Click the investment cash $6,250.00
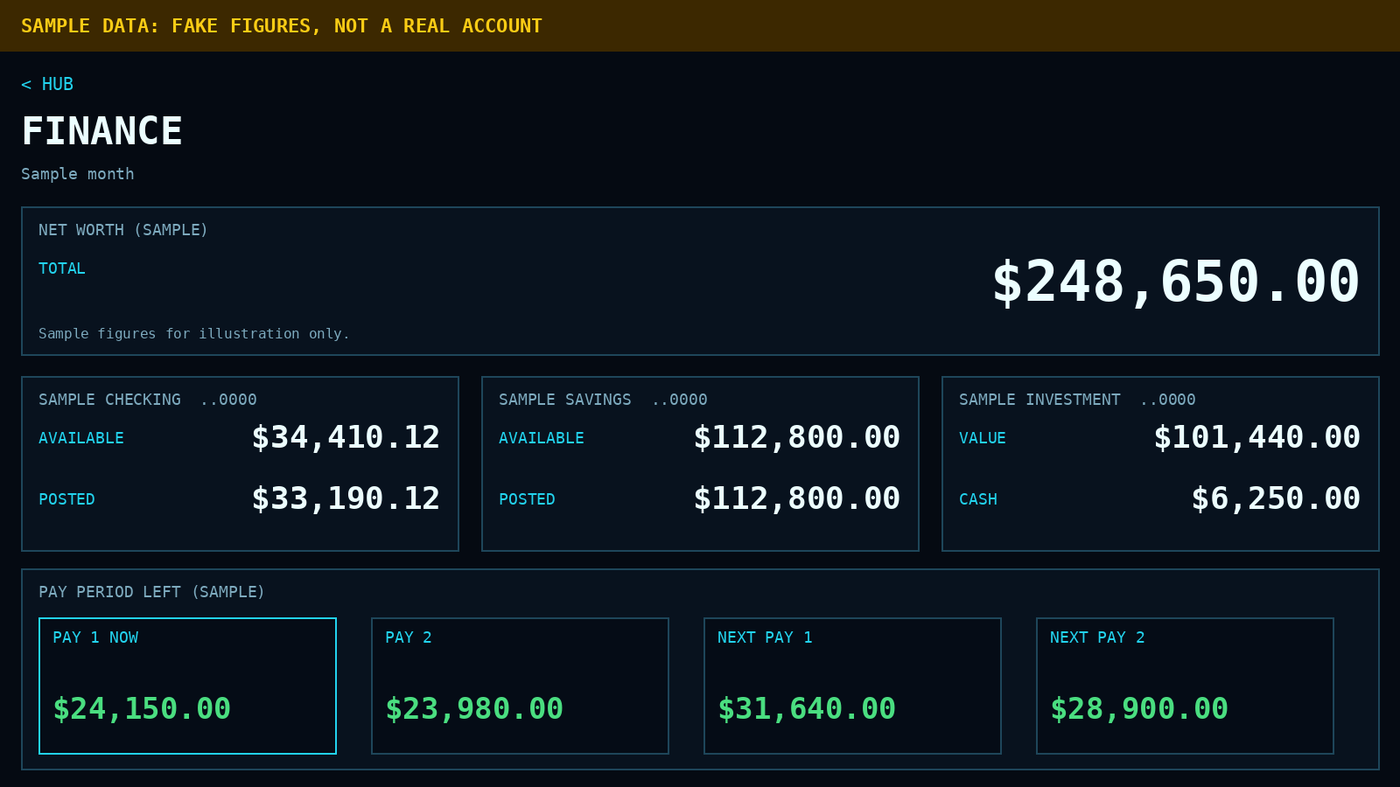This screenshot has width=1400, height=787. (1276, 498)
